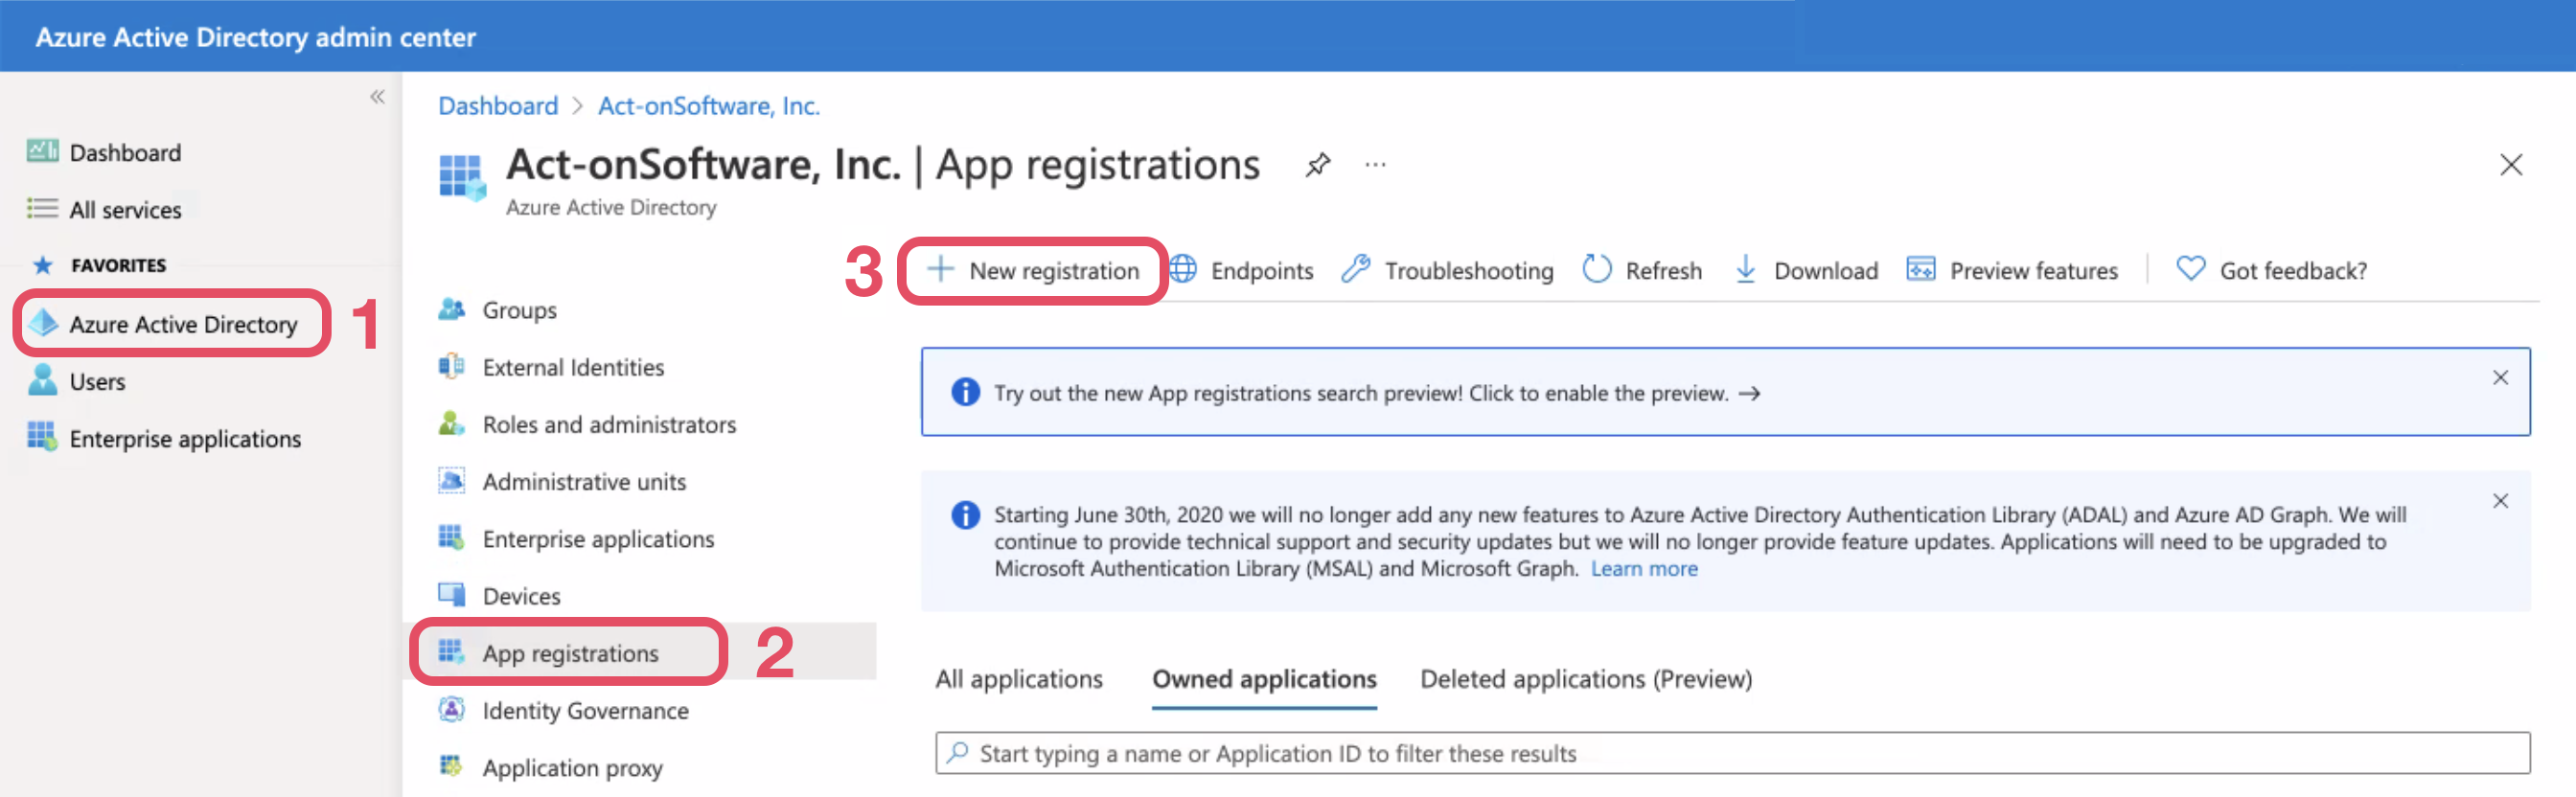Close the App registrations blade
Screen dimensions: 2576x797
click(x=2511, y=164)
